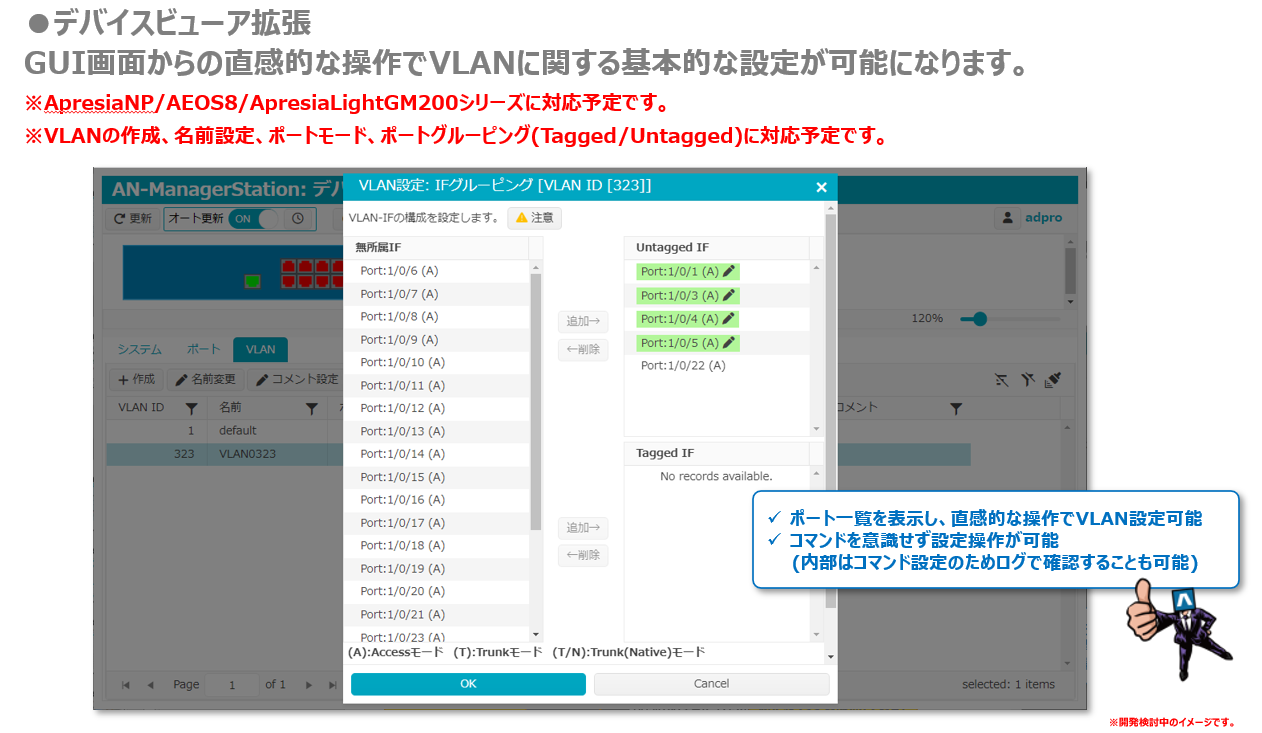
Task: Click the green port icon on switch image
Action: pyautogui.click(x=252, y=281)
